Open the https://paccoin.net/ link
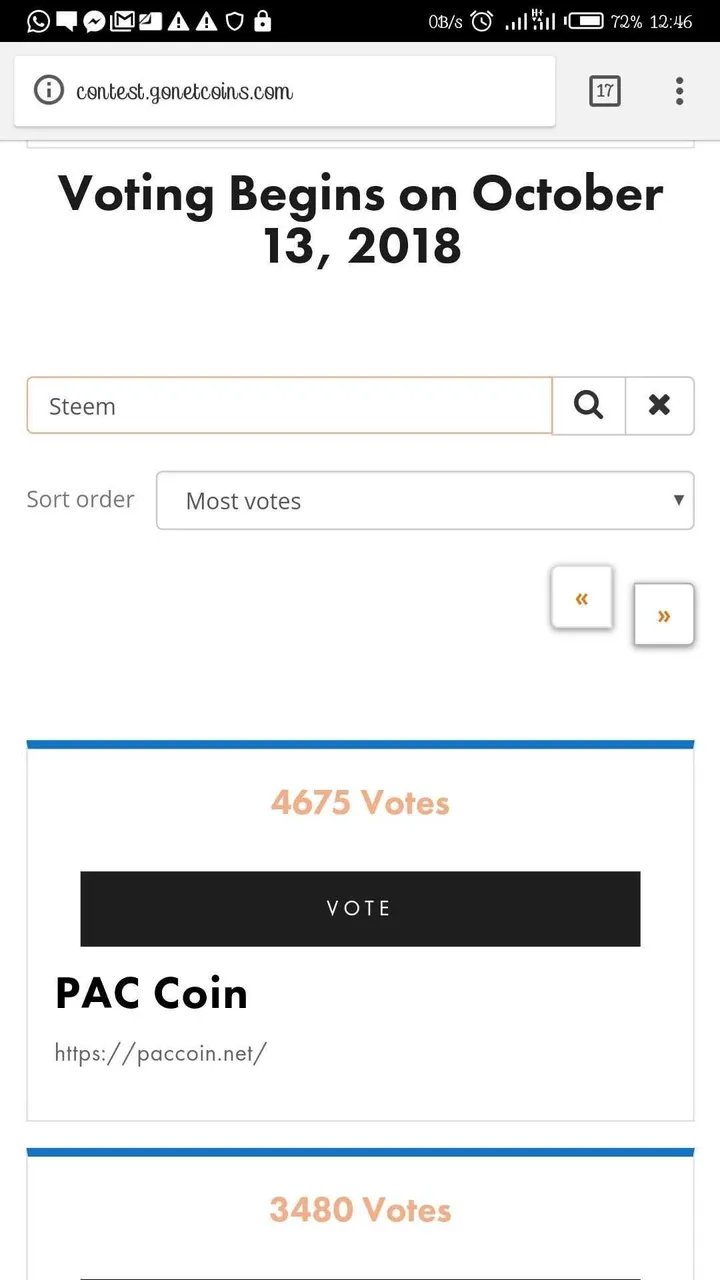The width and height of the screenshot is (720, 1280). pyautogui.click(x=161, y=1052)
